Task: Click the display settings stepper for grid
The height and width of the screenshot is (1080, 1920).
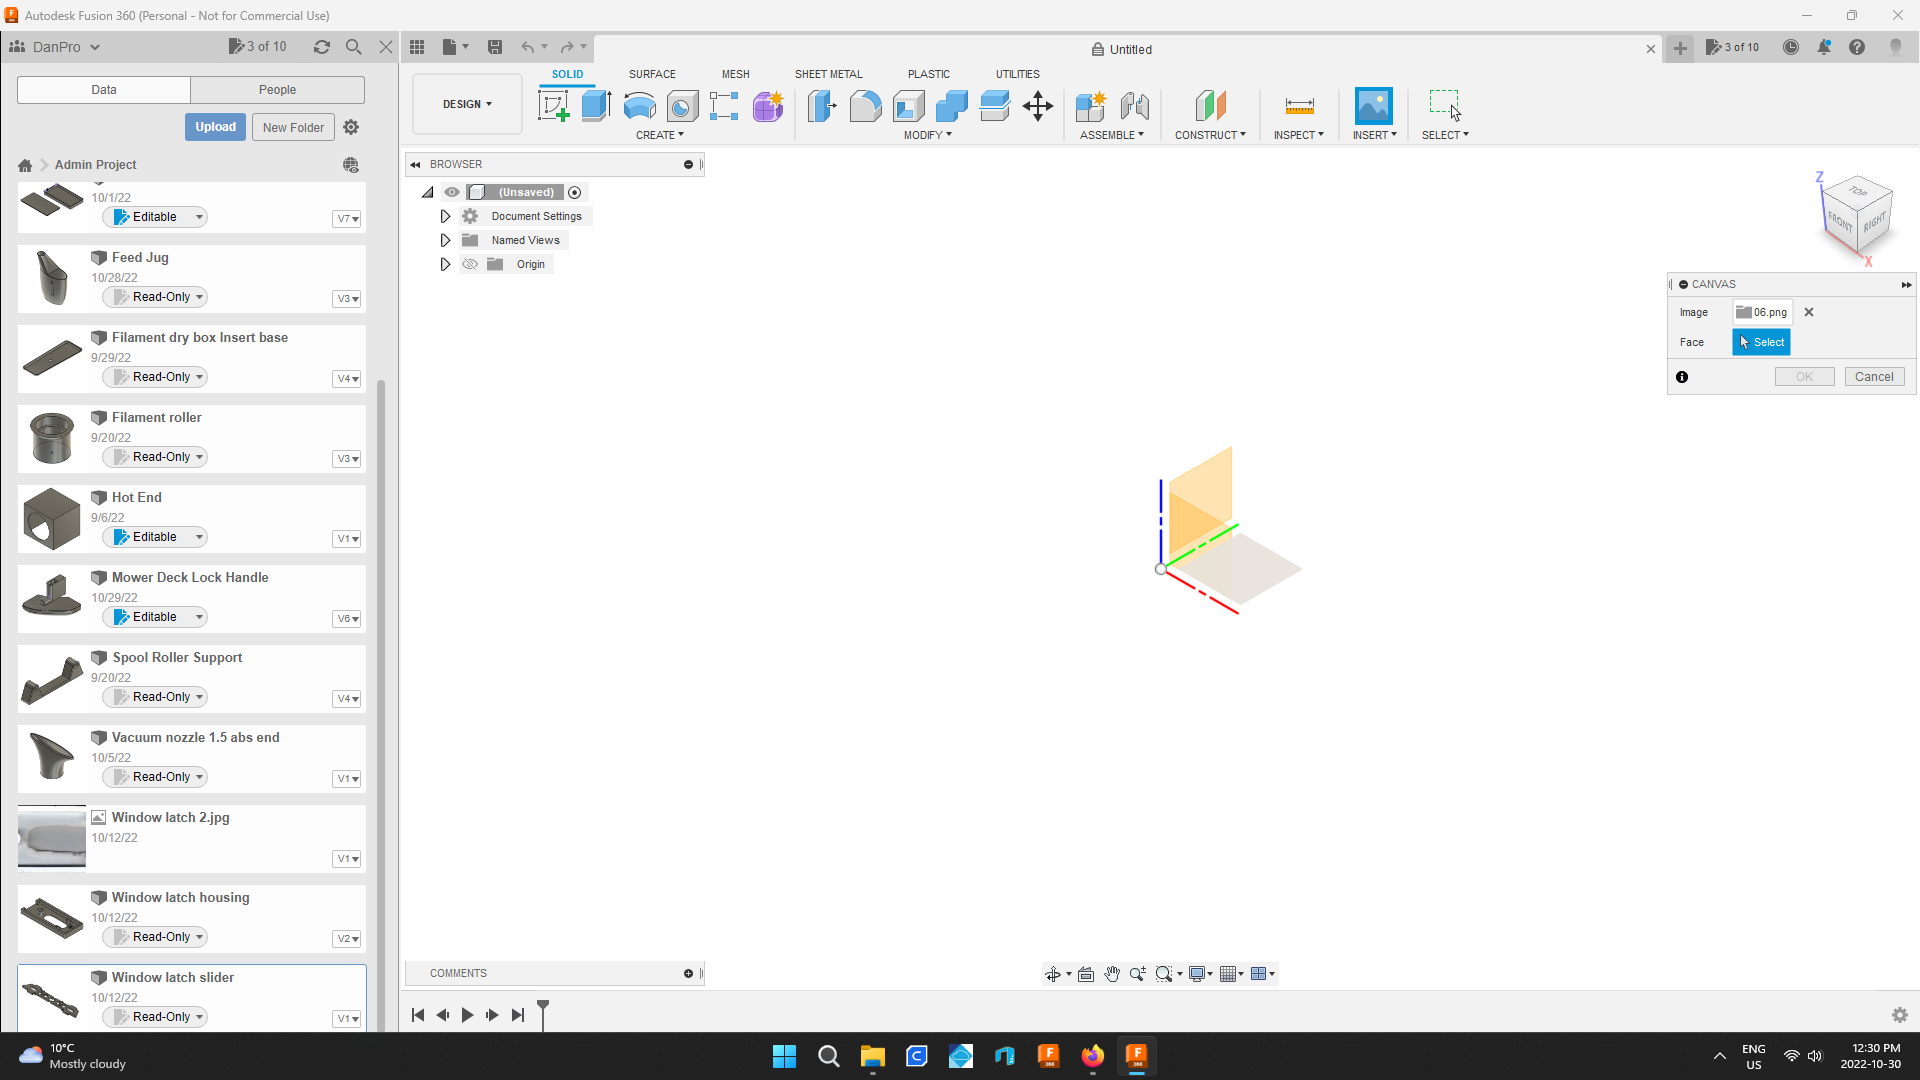Action: point(1240,973)
